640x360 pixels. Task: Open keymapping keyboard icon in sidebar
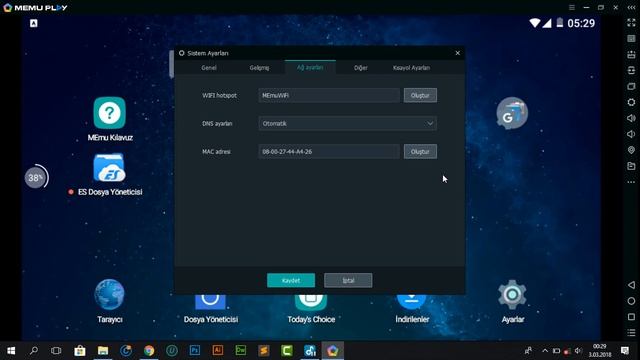[x=631, y=39]
